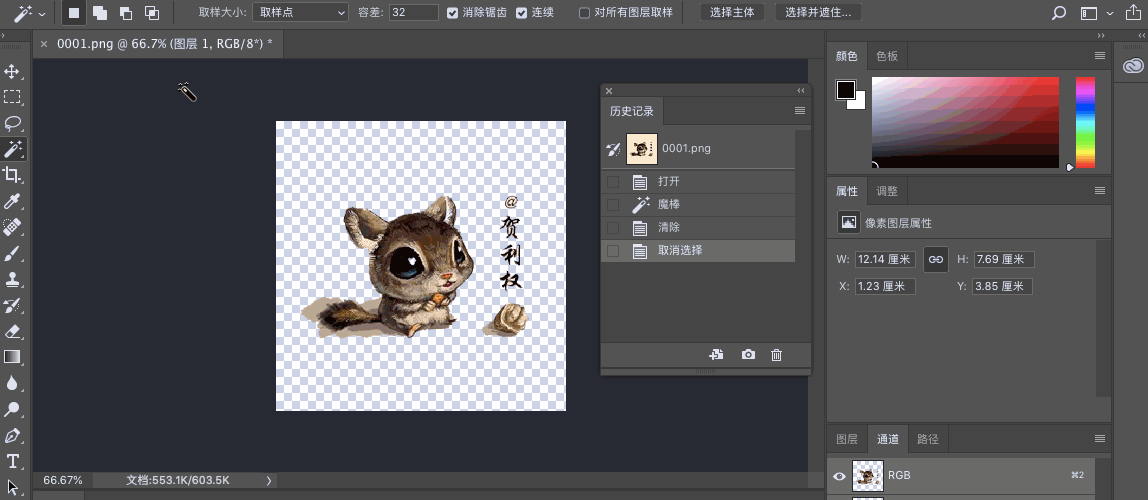The image size is (1148, 500).
Task: Switch to the 调整 tab
Action: point(887,191)
